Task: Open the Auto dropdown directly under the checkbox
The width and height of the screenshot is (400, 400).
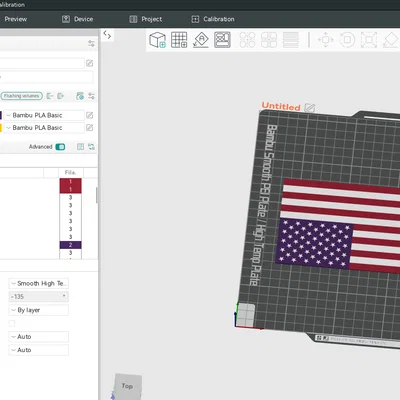Action: [39, 337]
